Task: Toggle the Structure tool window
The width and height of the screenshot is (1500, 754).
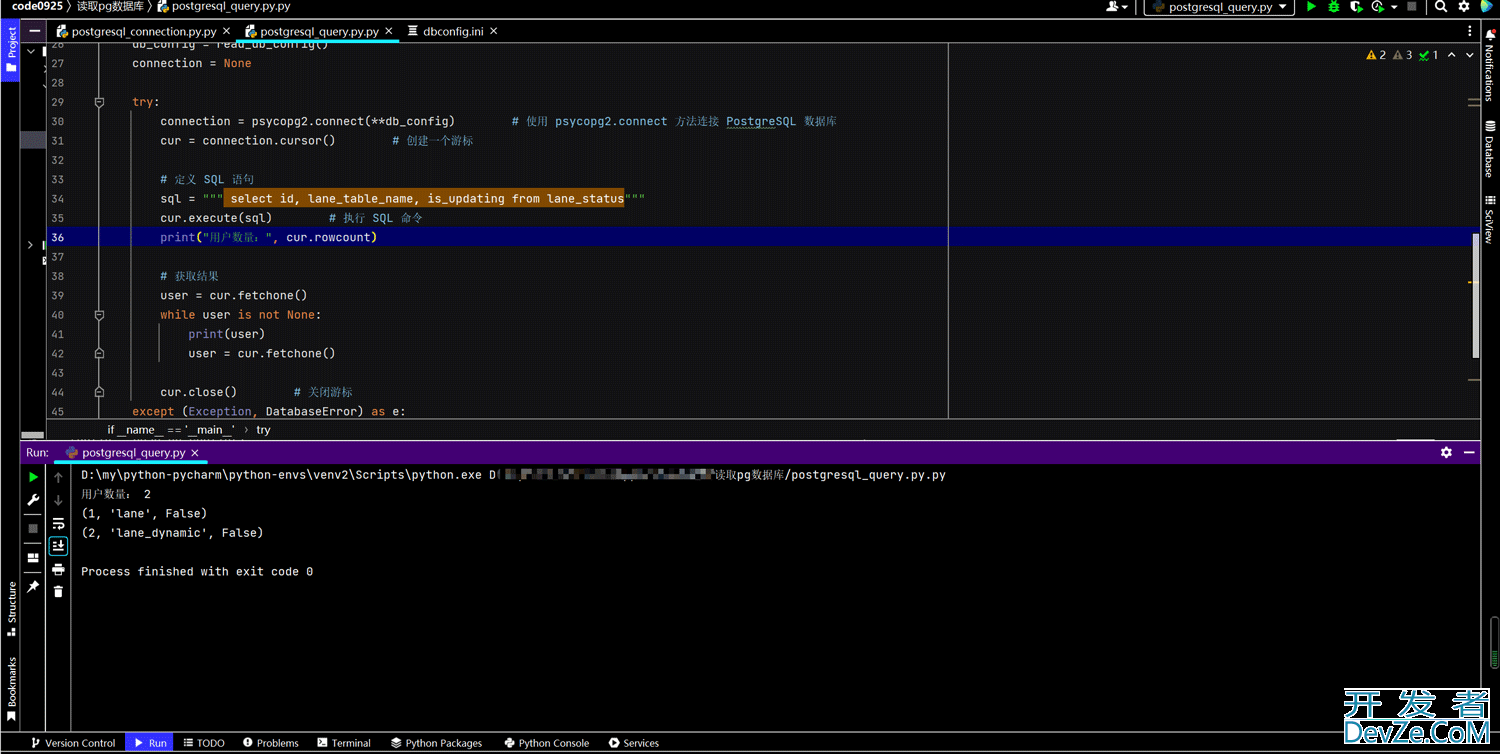Action: tap(11, 609)
